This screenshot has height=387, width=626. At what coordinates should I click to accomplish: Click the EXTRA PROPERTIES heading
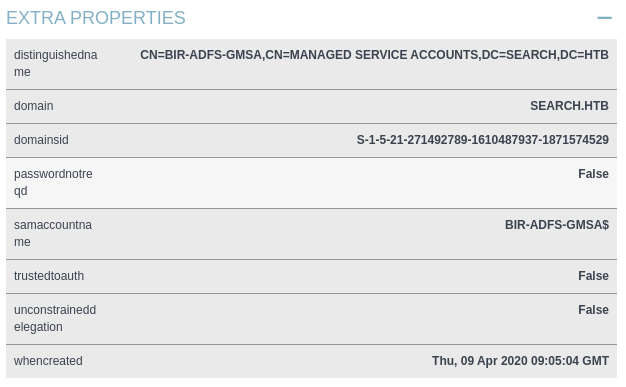(x=96, y=18)
